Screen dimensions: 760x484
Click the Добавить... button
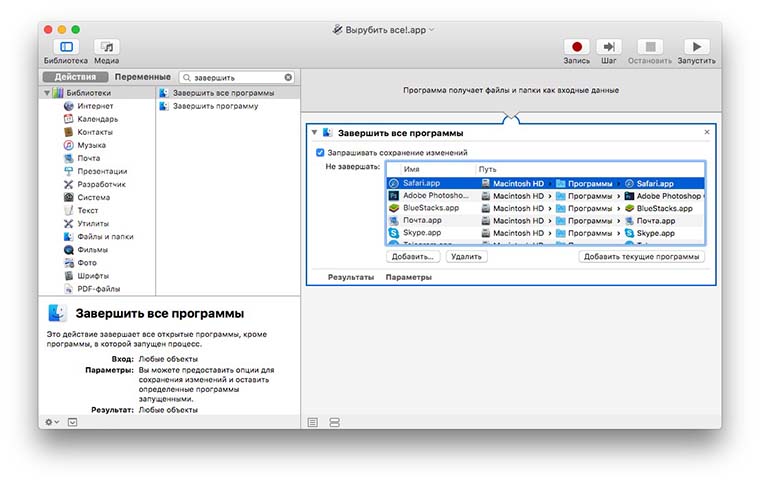click(413, 256)
